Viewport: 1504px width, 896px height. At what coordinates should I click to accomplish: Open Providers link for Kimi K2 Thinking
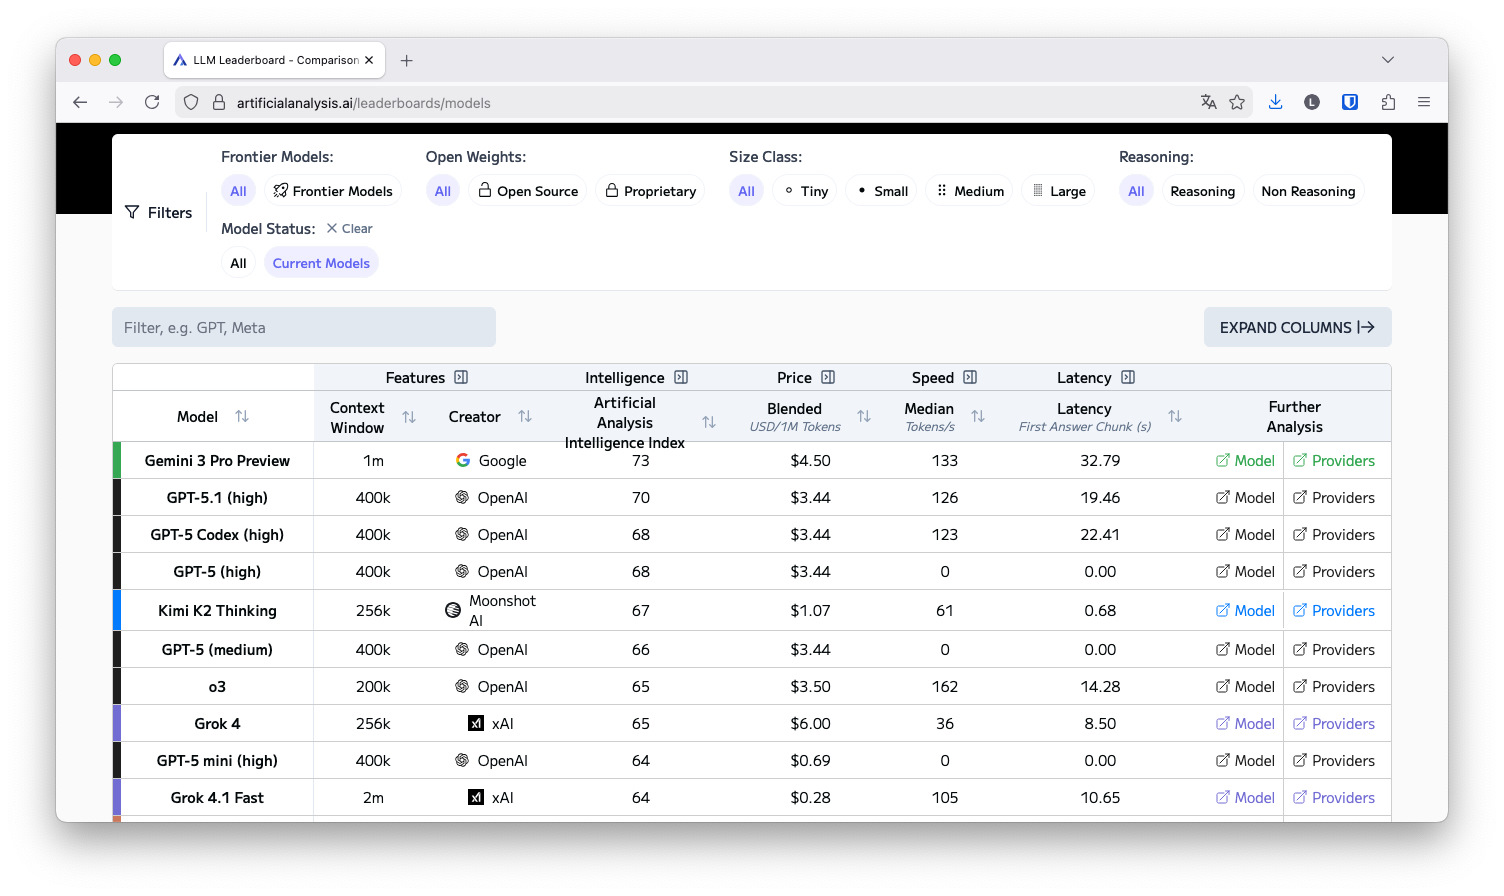click(1334, 611)
